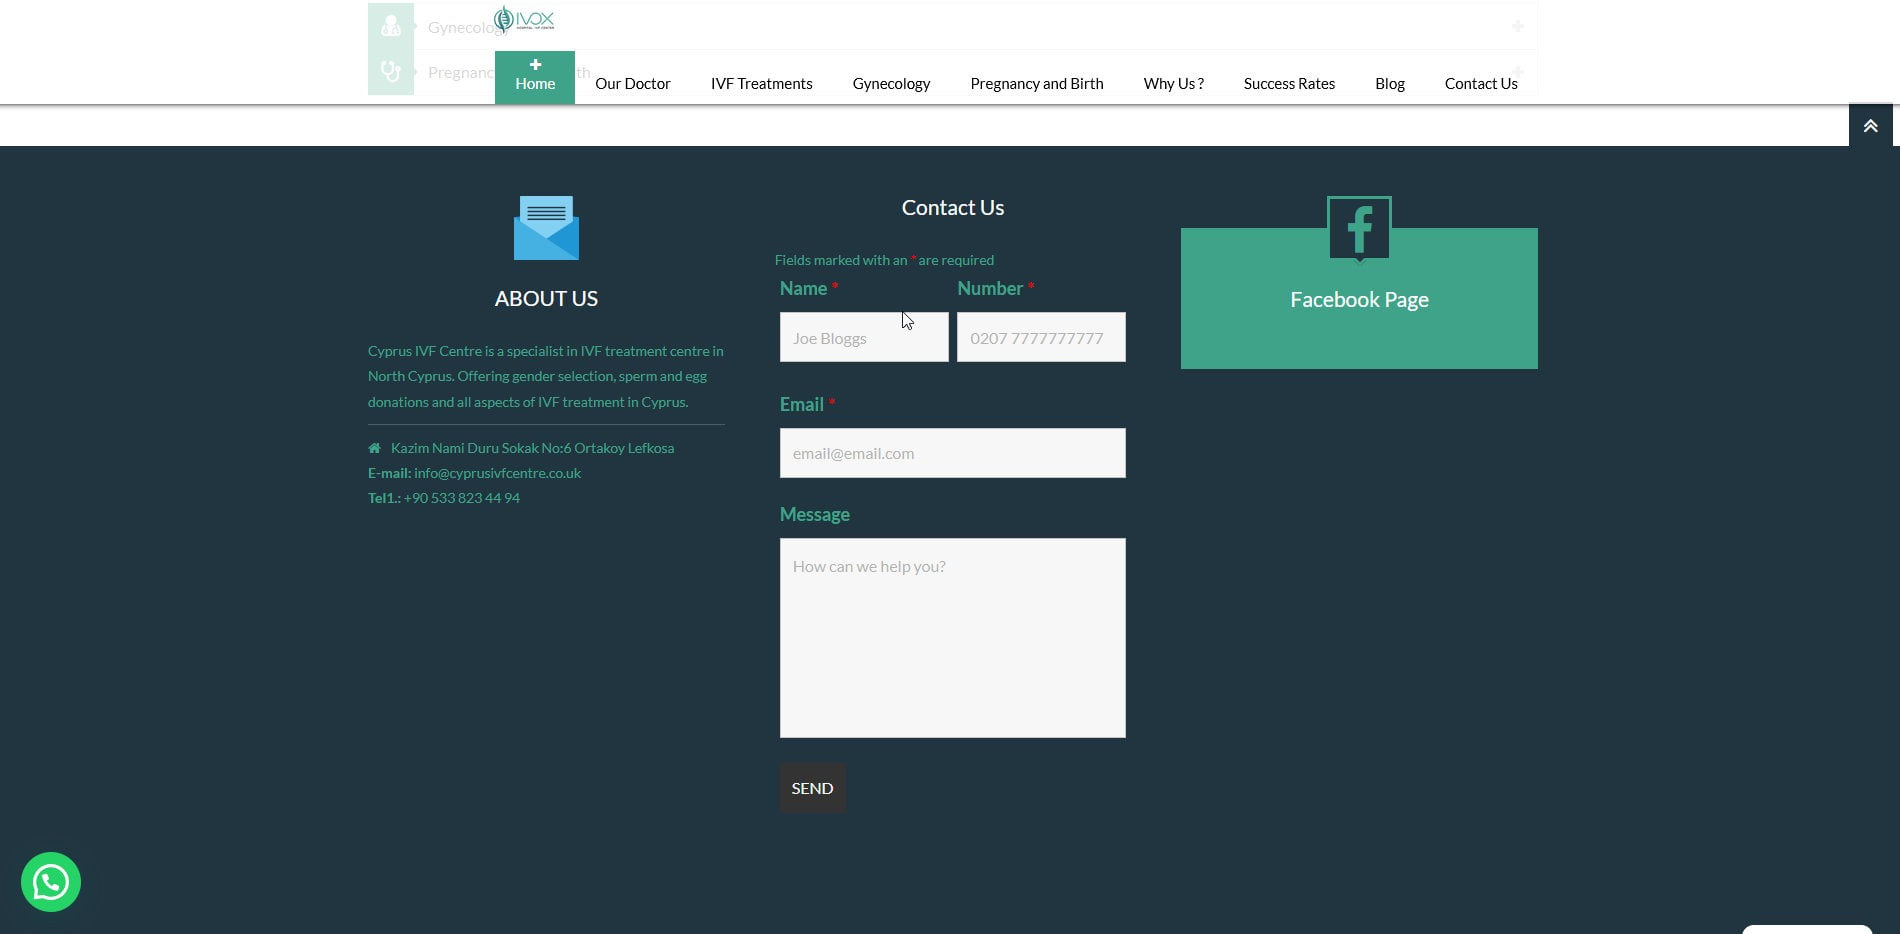
Task: Click the home icon beside the address
Action: (x=374, y=448)
